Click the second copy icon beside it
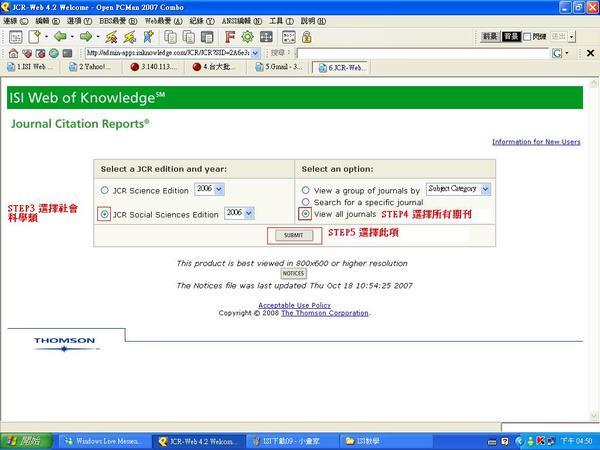 click(x=189, y=37)
